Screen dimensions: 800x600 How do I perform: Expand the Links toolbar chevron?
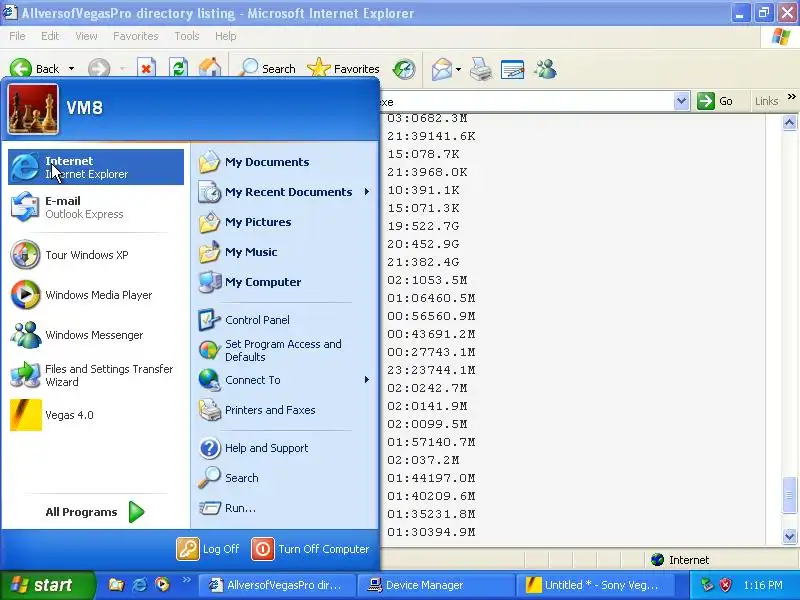tap(791, 96)
